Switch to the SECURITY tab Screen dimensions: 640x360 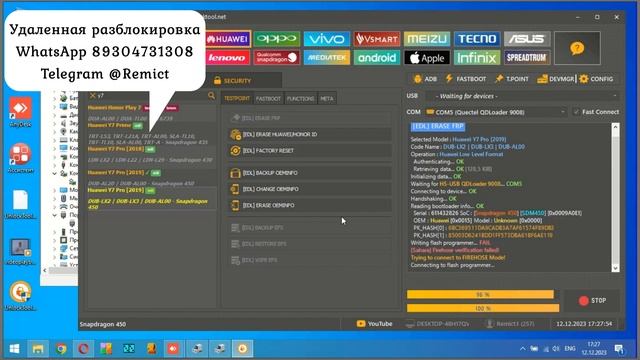233,81
